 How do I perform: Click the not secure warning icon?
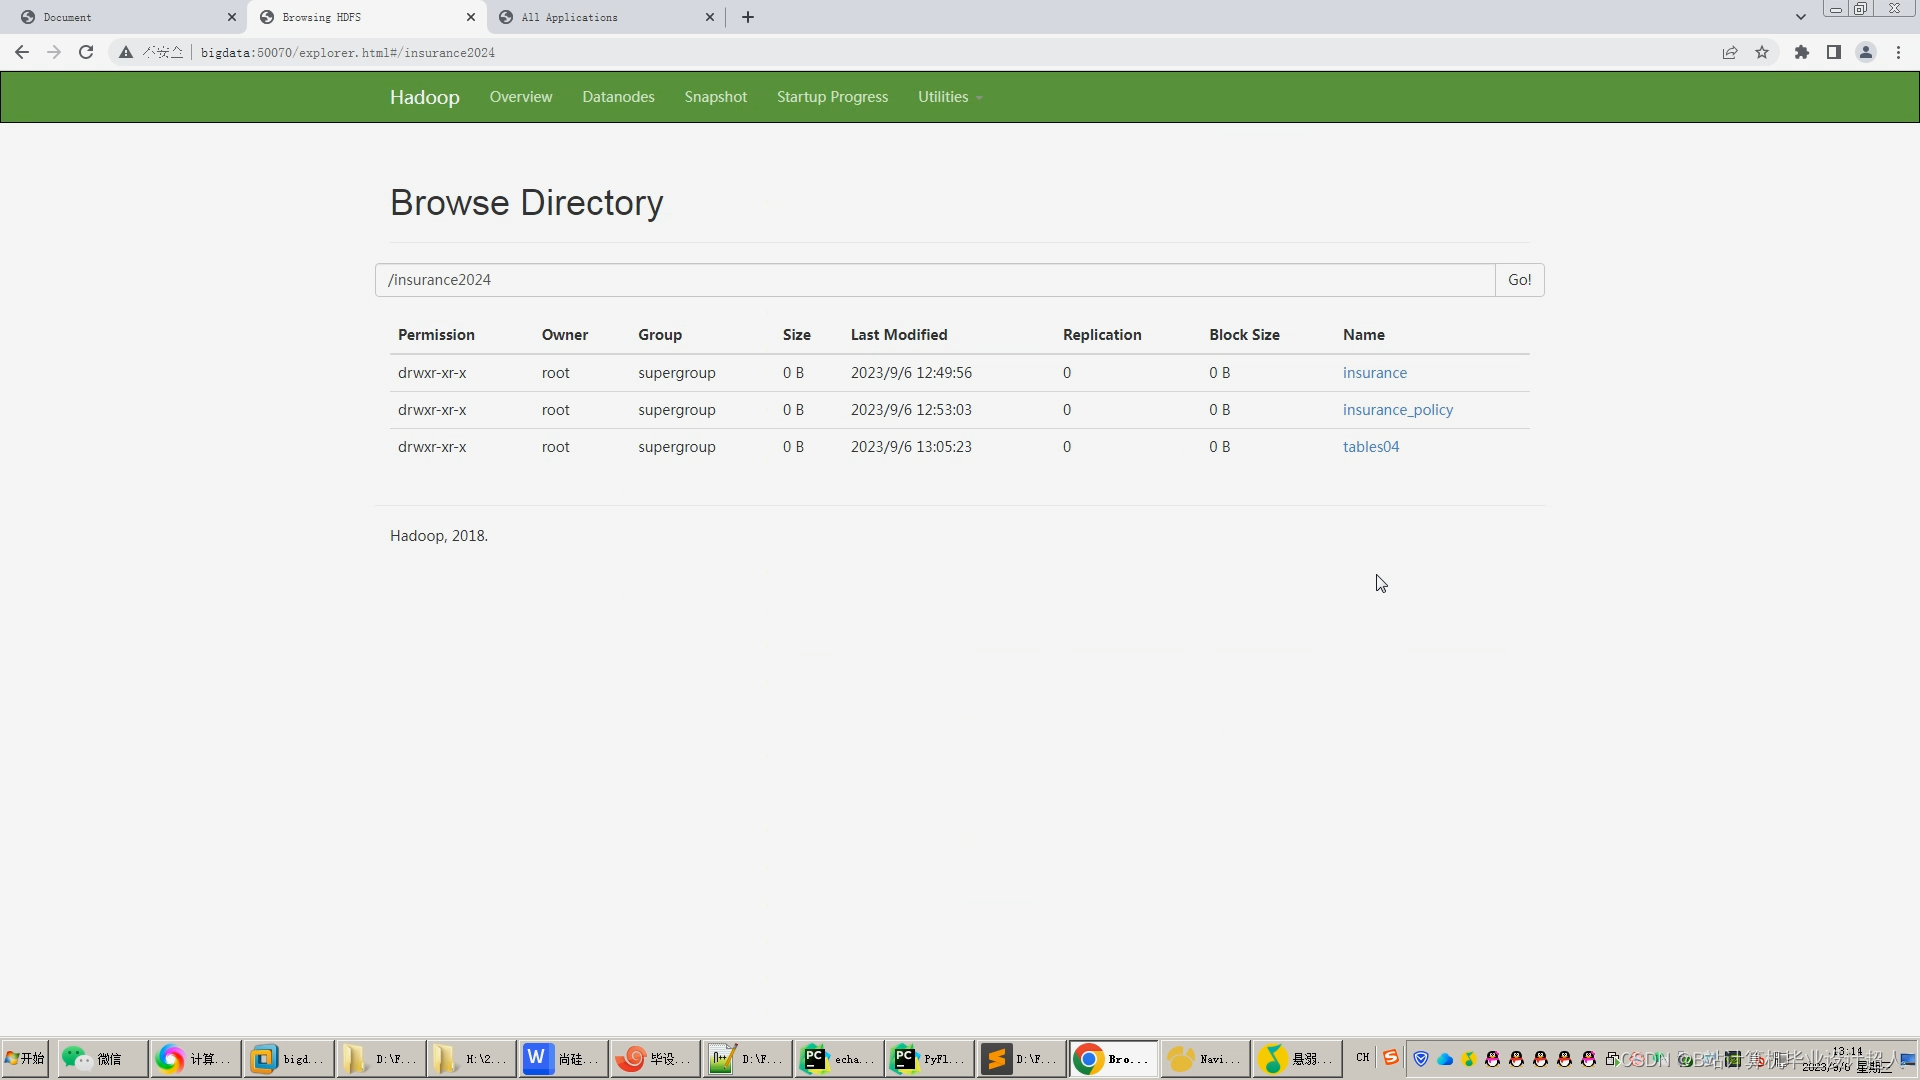126,52
